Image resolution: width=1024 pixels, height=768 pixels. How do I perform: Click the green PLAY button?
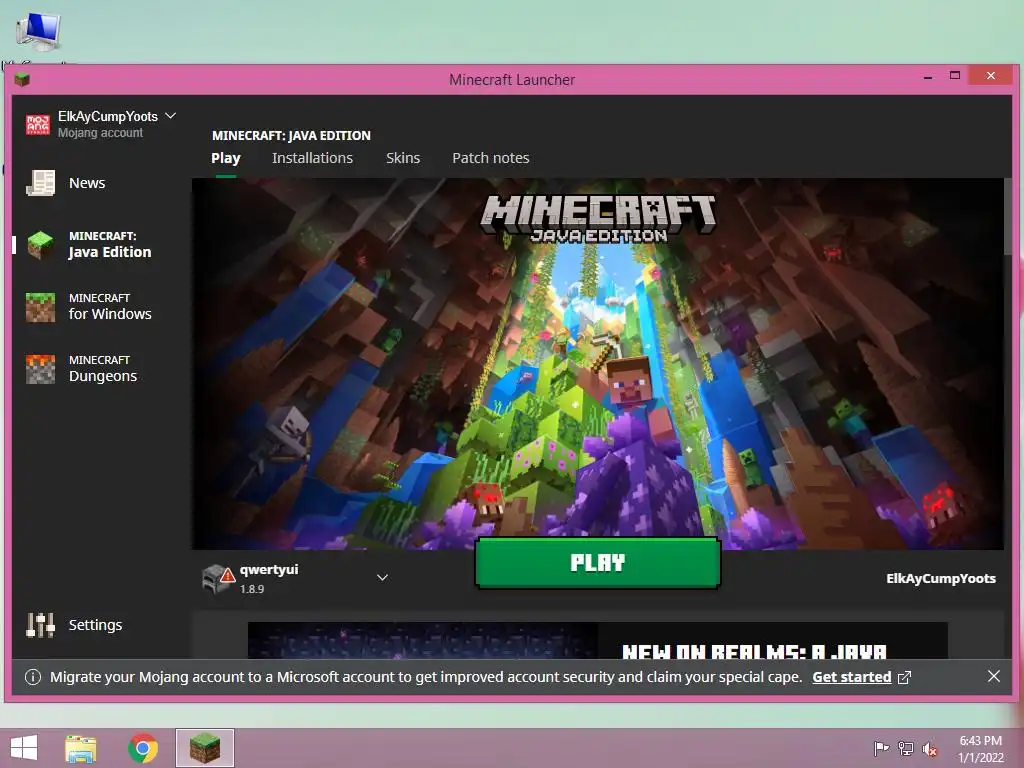(598, 563)
